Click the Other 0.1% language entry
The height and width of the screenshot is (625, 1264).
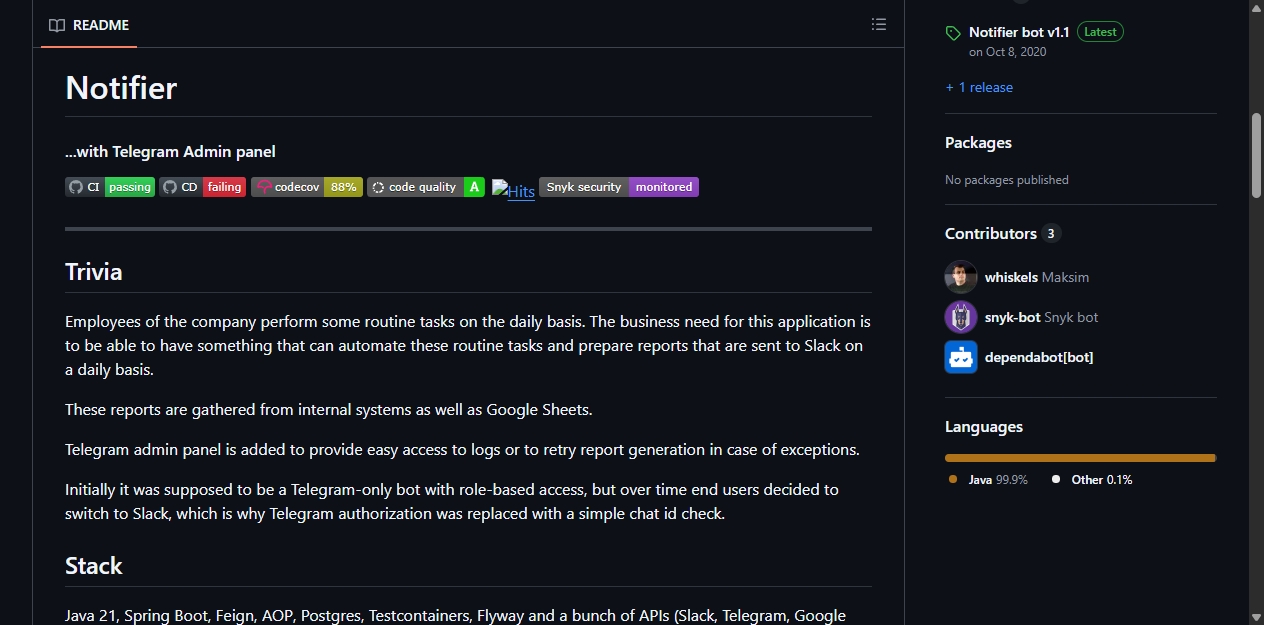pyautogui.click(x=1092, y=480)
